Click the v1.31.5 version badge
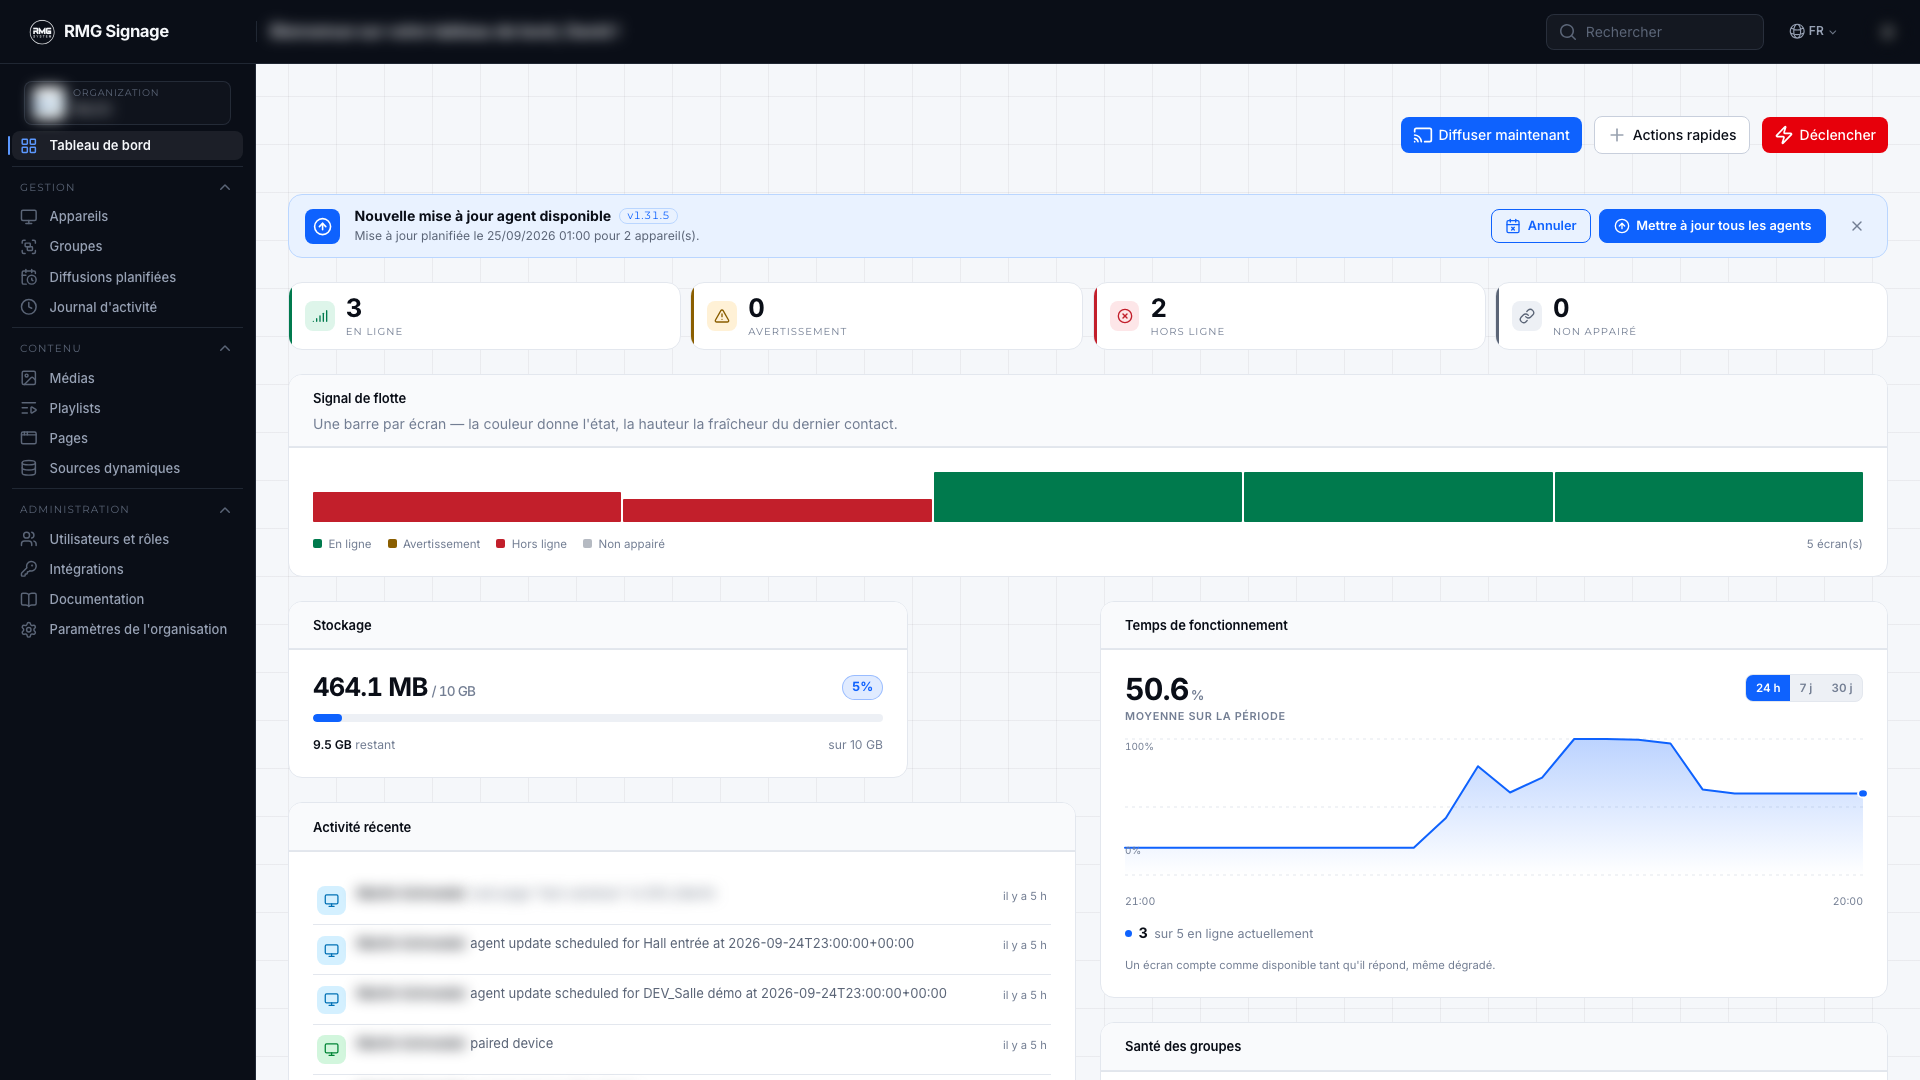Viewport: 1920px width, 1080px height. pos(648,216)
